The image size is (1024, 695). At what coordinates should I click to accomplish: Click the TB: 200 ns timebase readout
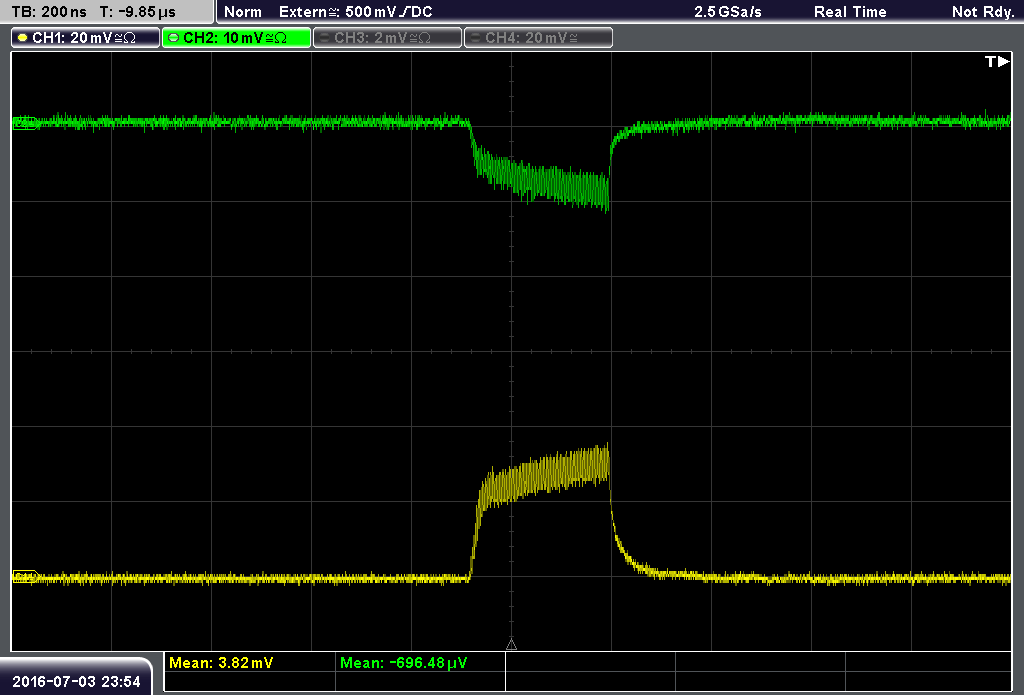pyautogui.click(x=49, y=12)
